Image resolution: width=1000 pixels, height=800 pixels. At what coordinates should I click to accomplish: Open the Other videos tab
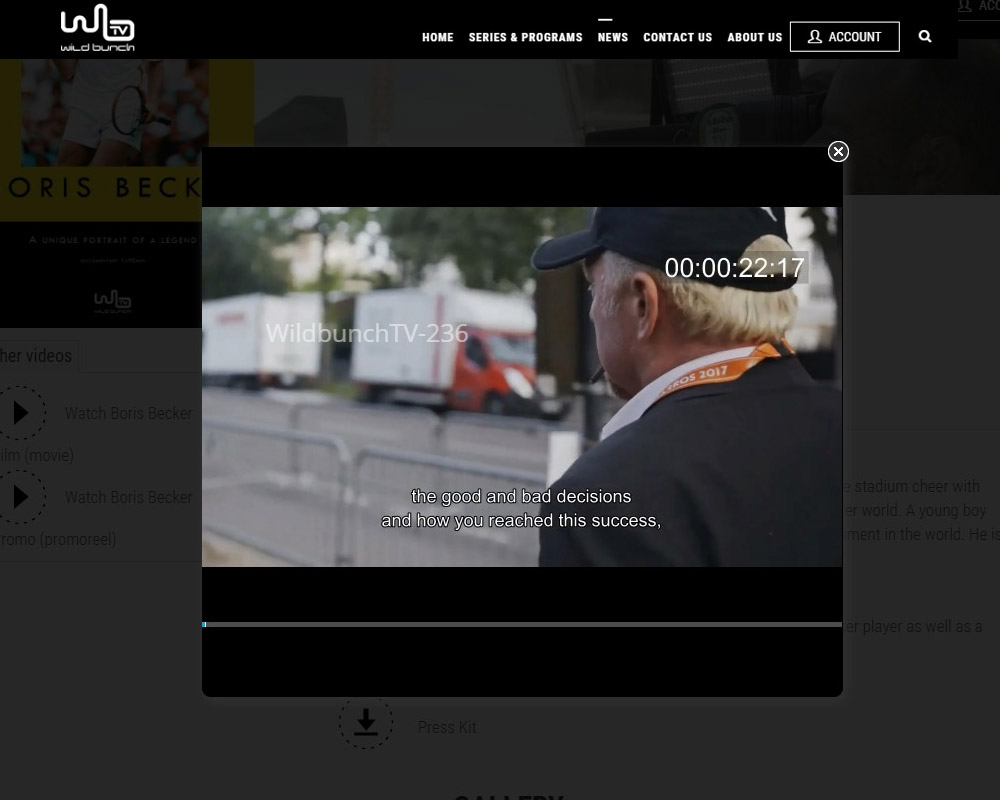click(x=37, y=355)
